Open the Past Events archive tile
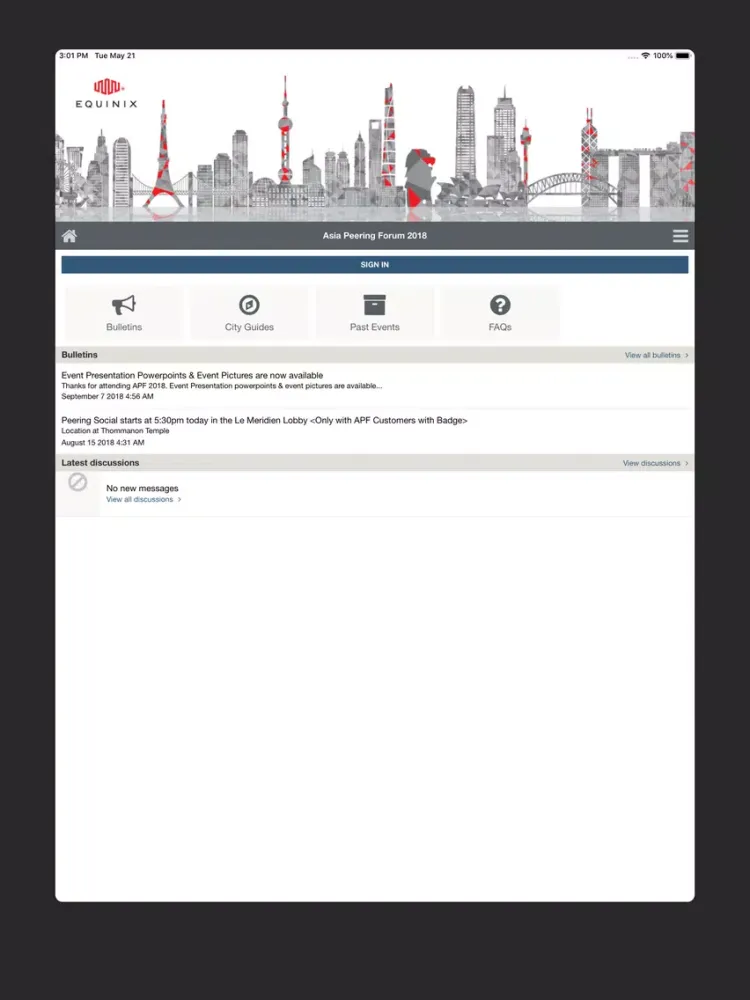Image resolution: width=750 pixels, height=1000 pixels. pyautogui.click(x=374, y=313)
